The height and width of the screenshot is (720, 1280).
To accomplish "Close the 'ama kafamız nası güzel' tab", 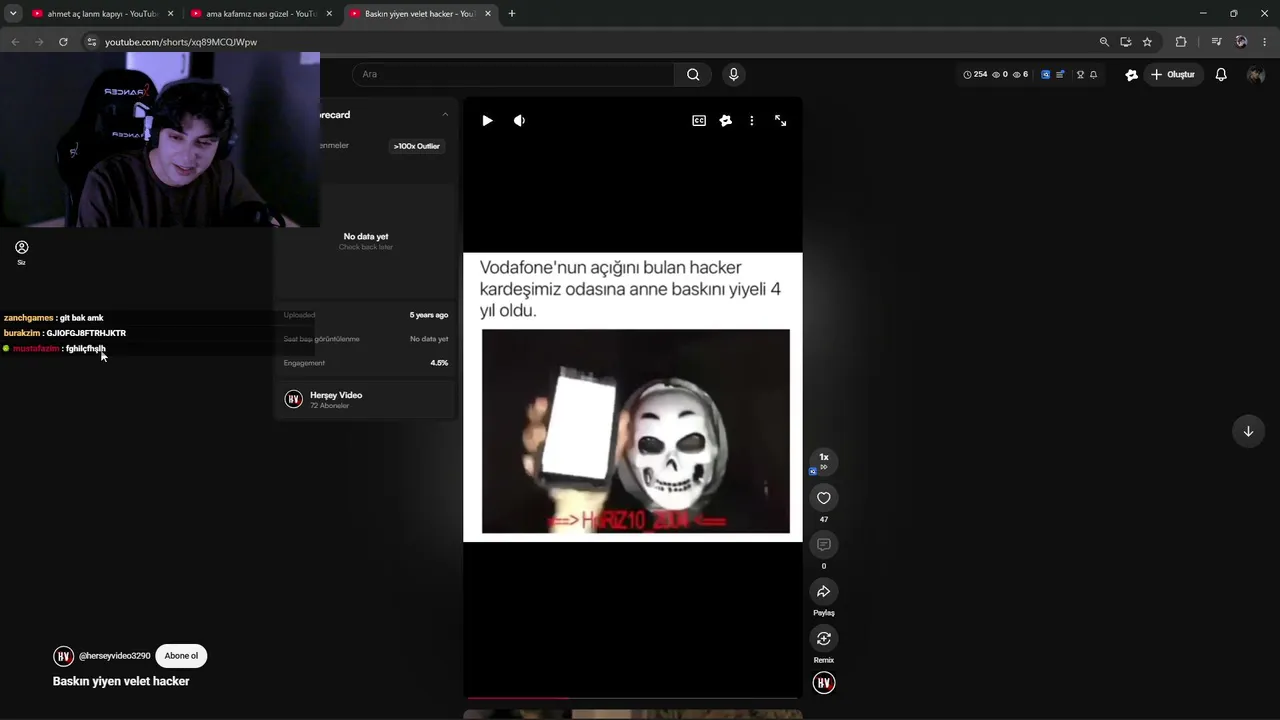I will click(x=329, y=14).
